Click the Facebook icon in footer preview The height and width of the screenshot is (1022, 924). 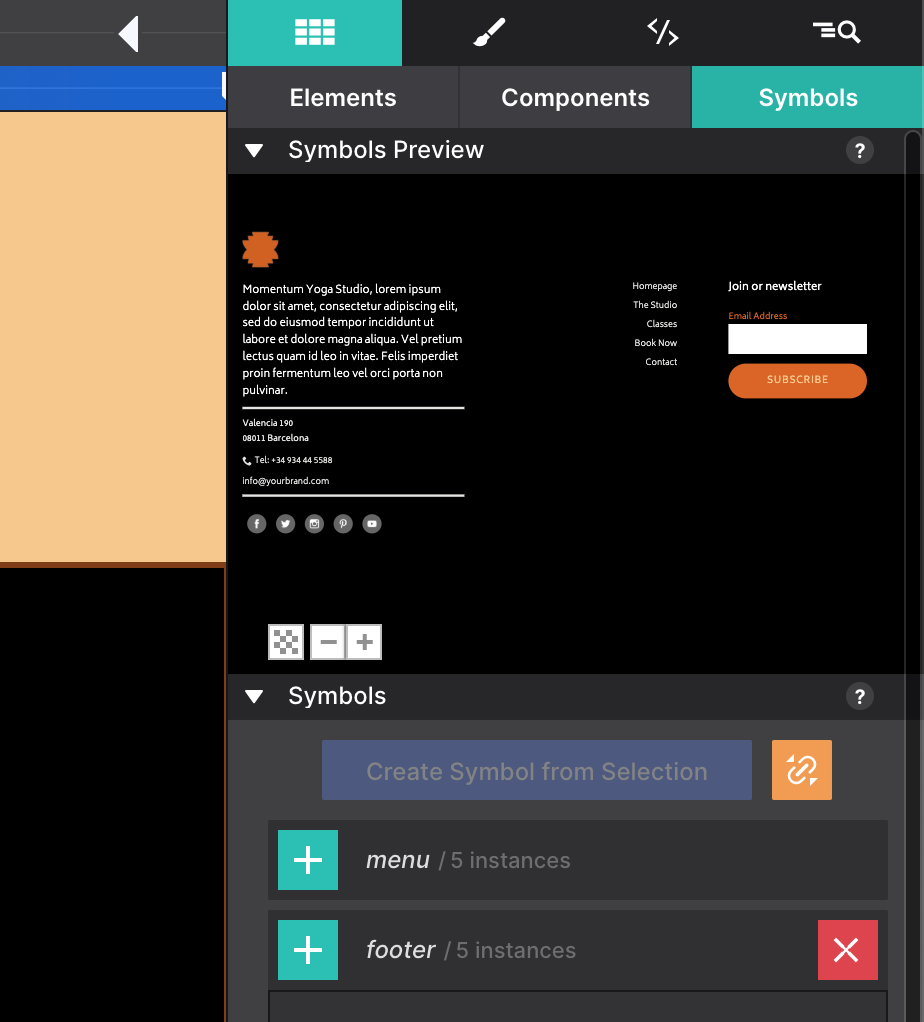click(257, 523)
